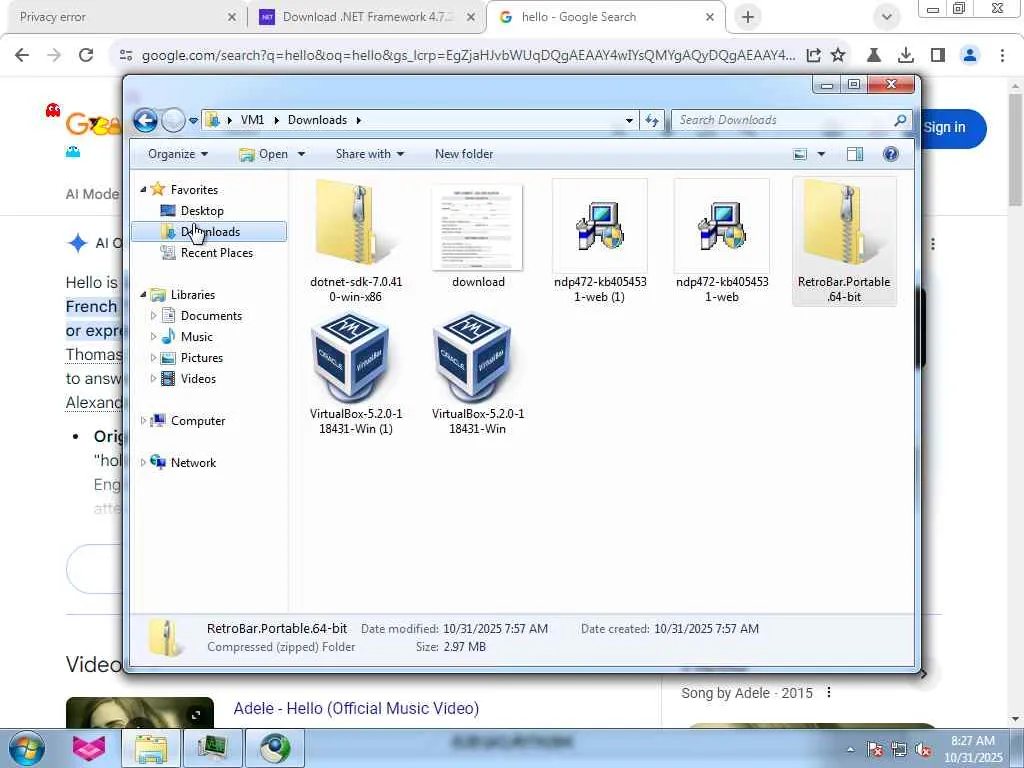Open the browser from taskbar
Viewport: 1024px width, 768px height.
275,748
